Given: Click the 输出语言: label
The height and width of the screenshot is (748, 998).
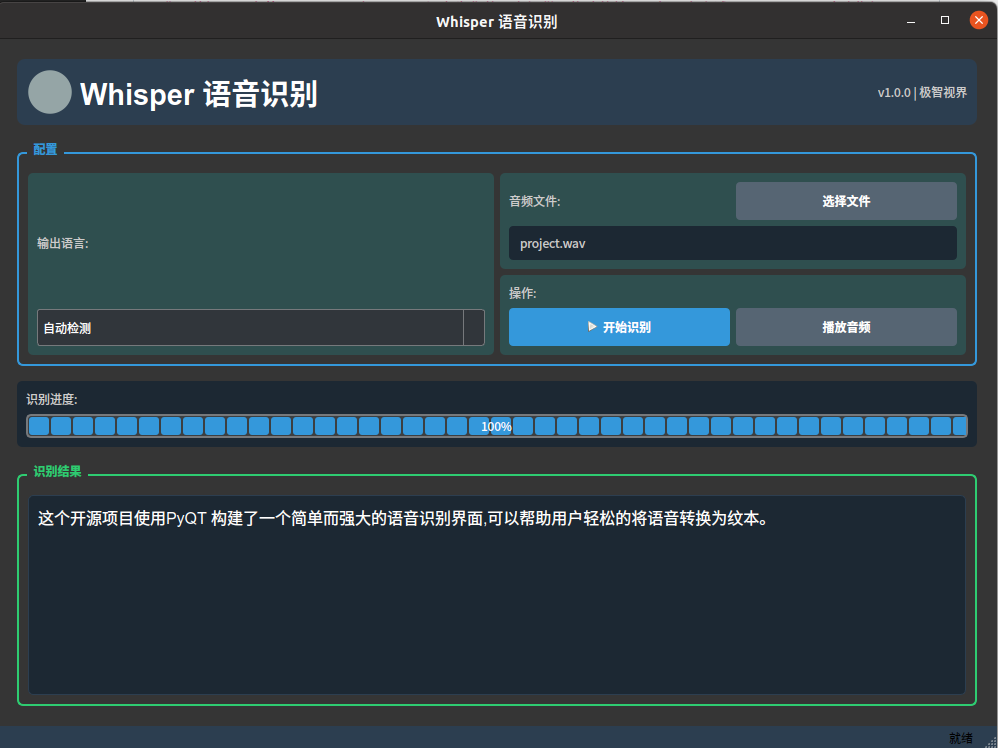Looking at the screenshot, I should [62, 243].
